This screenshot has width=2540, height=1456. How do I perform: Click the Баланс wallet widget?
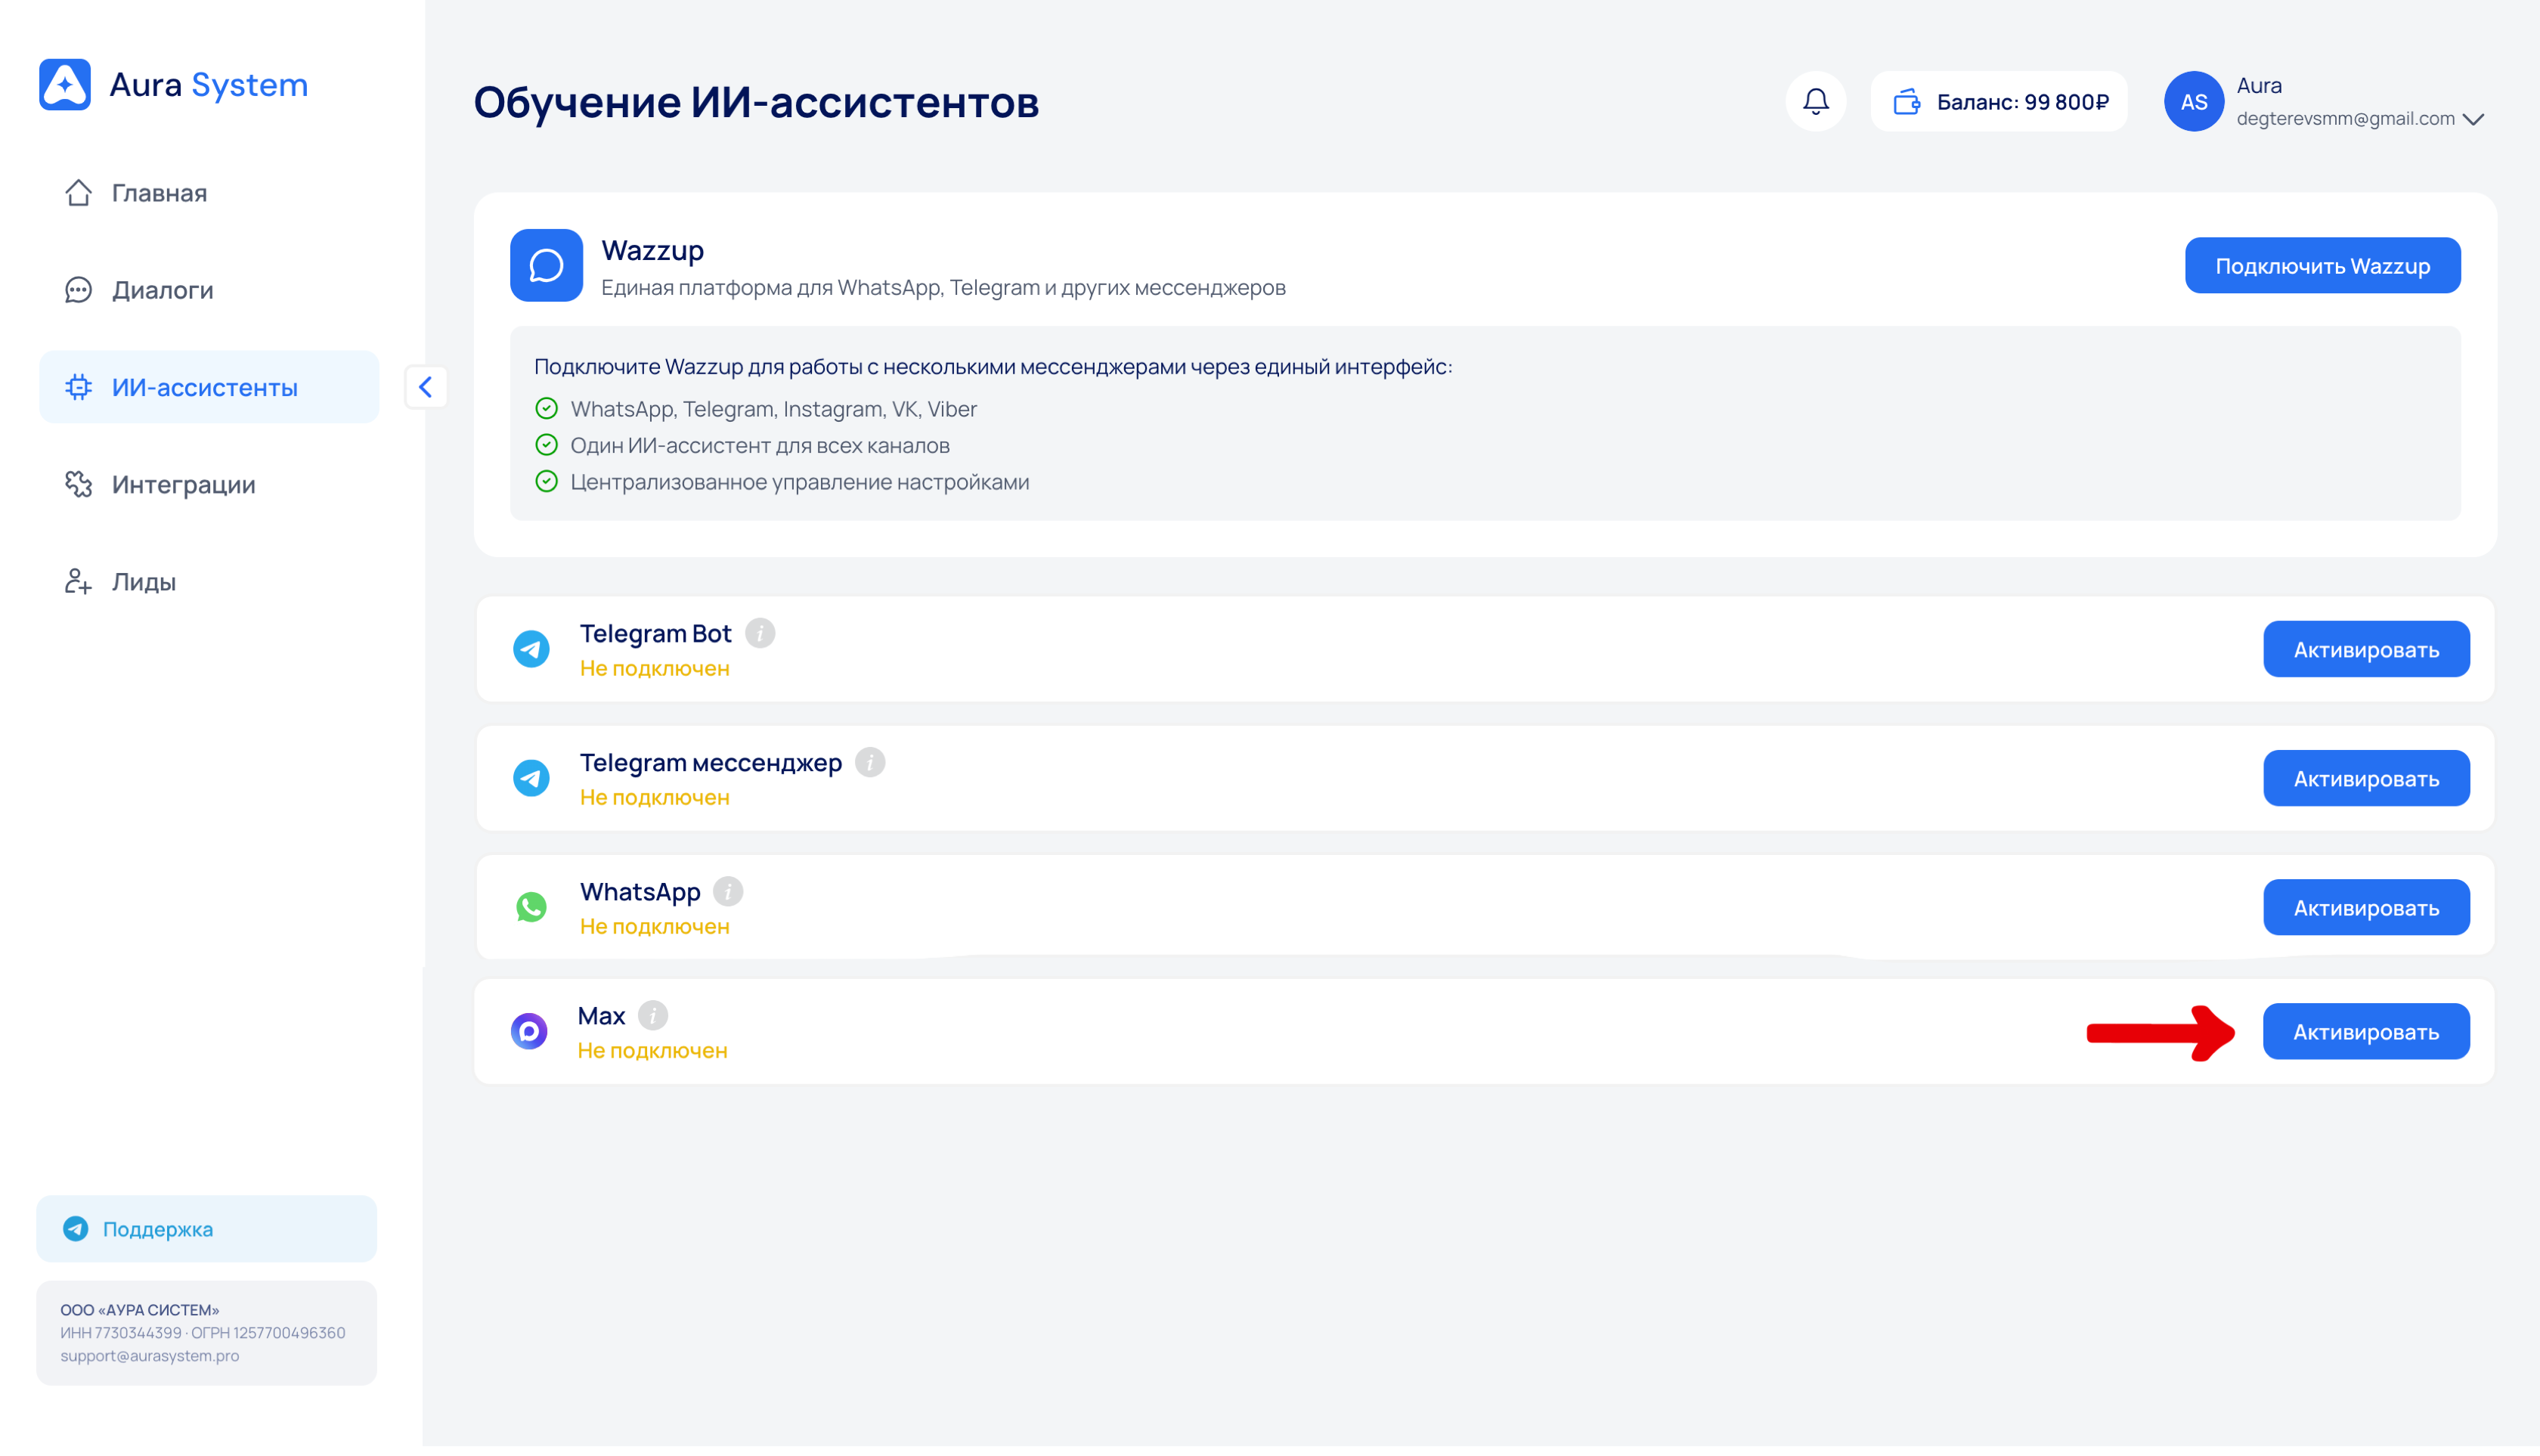1999,102
